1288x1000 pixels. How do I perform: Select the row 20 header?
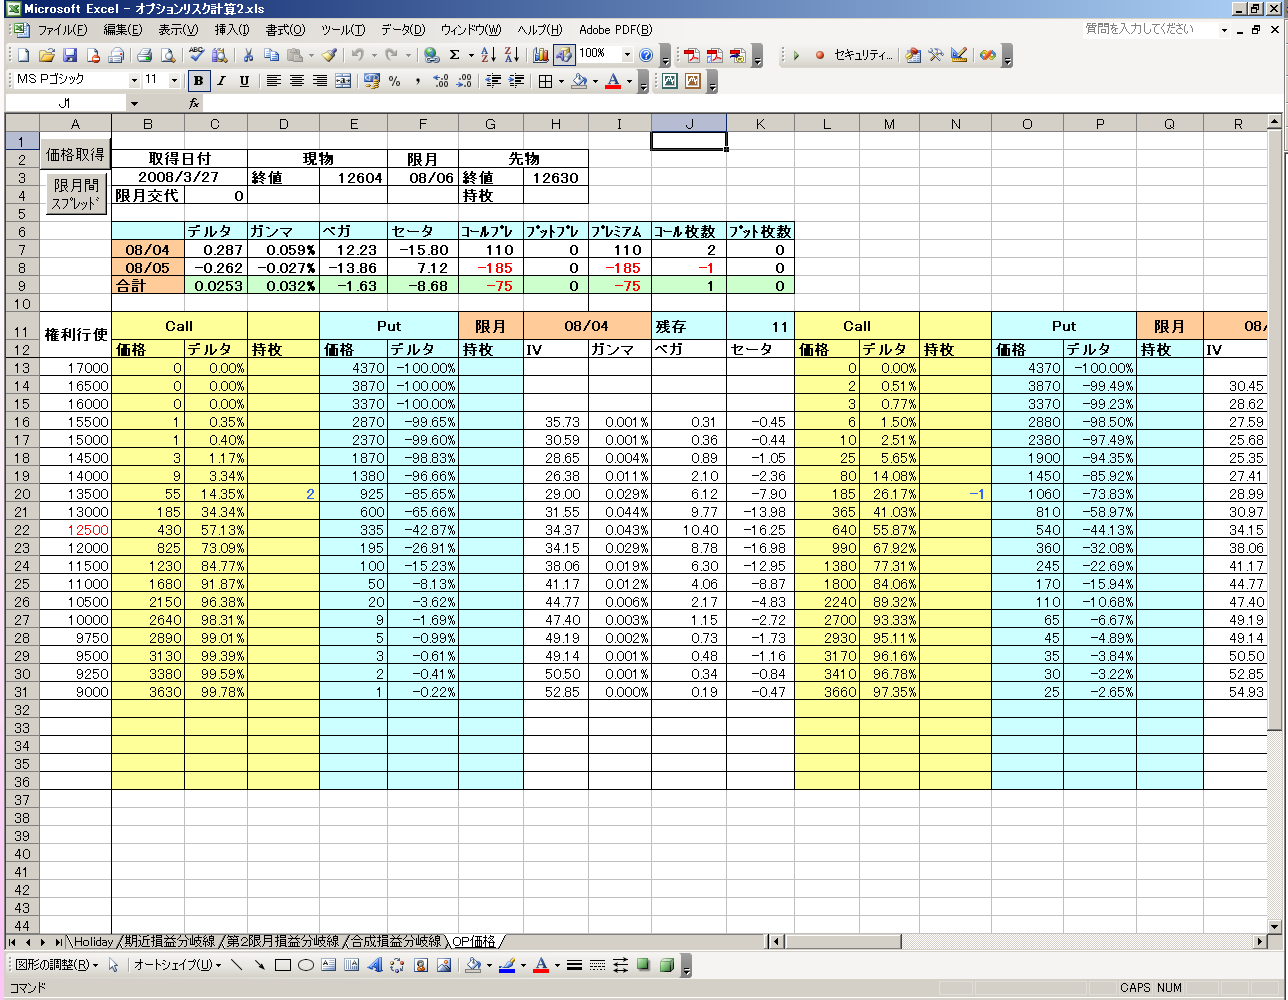tap(22, 494)
